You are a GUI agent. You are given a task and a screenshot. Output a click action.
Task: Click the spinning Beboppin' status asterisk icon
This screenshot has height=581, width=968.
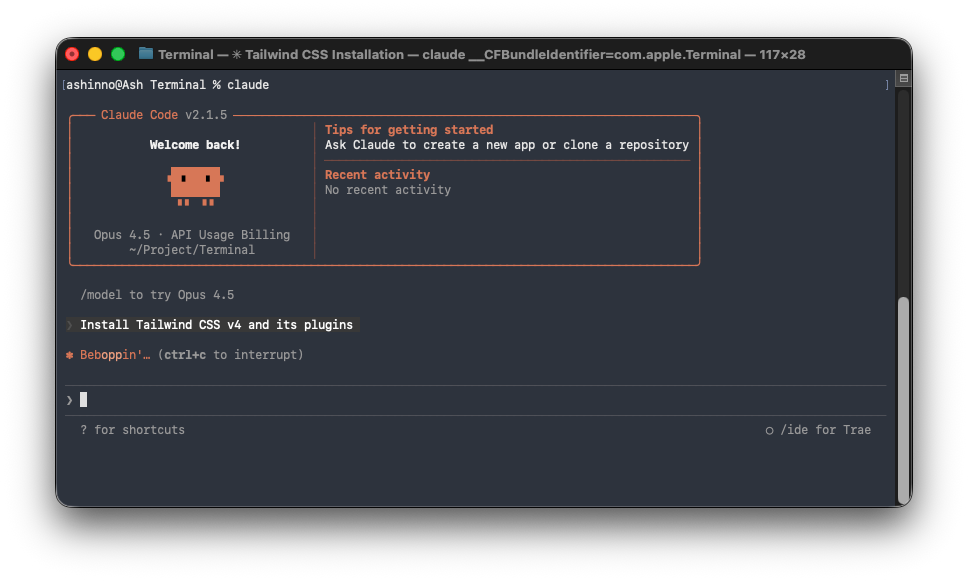70,355
